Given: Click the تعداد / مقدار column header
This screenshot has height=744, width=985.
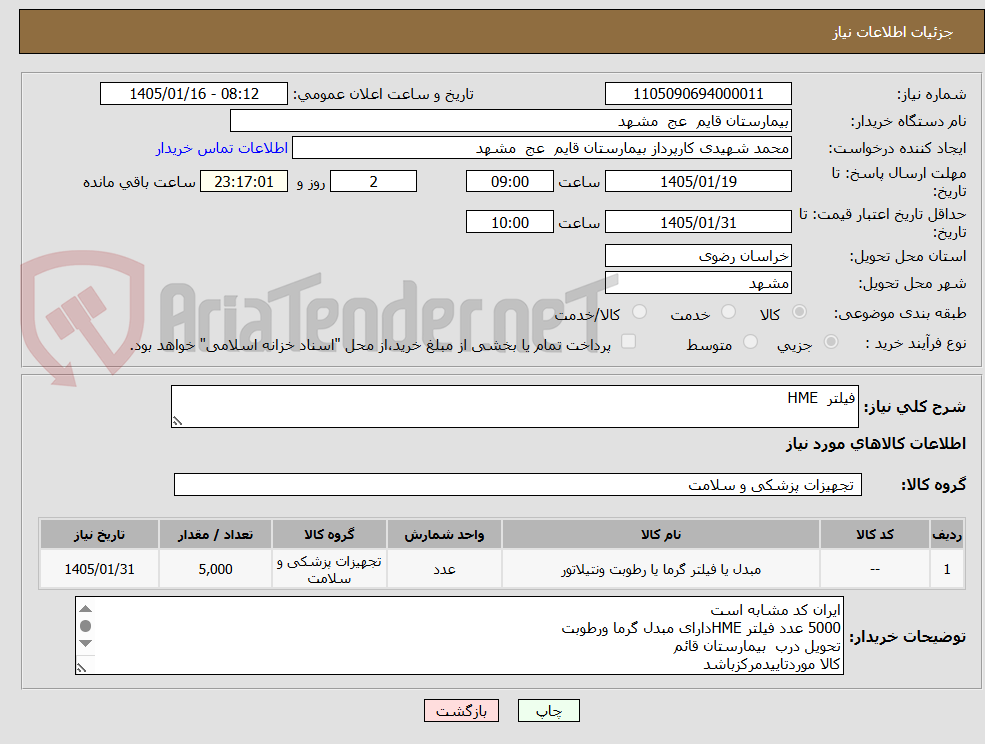Looking at the screenshot, I should [x=215, y=534].
